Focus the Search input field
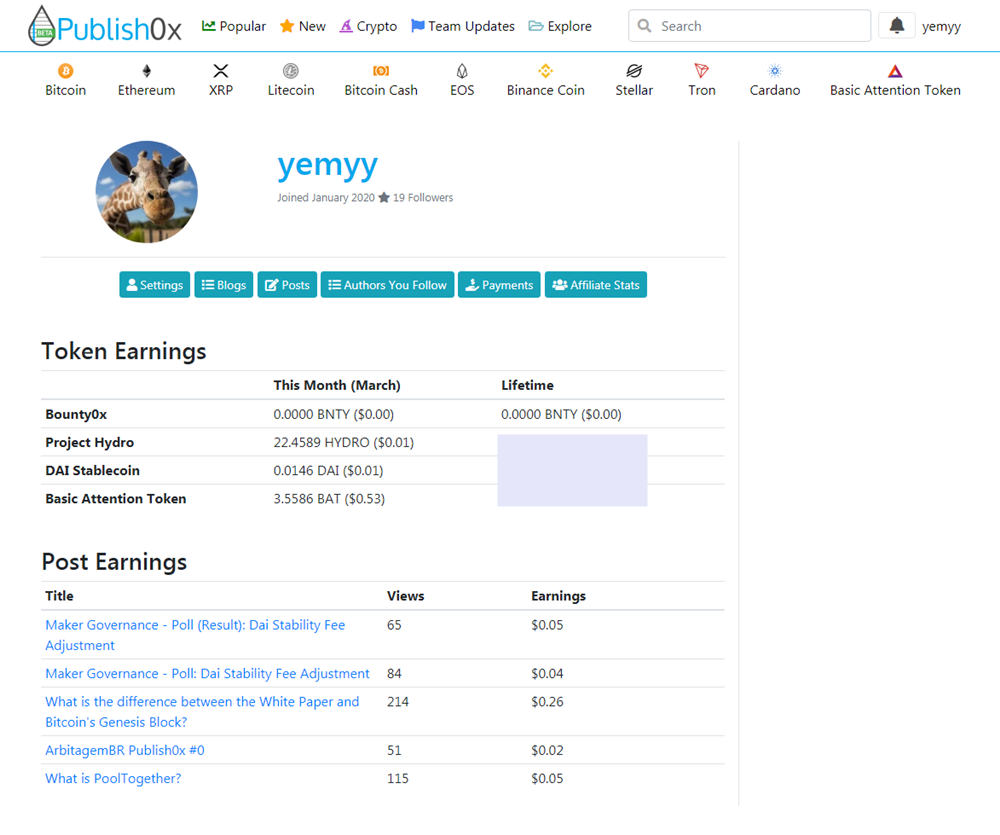Screen dimensions: 1000x835 click(x=749, y=26)
